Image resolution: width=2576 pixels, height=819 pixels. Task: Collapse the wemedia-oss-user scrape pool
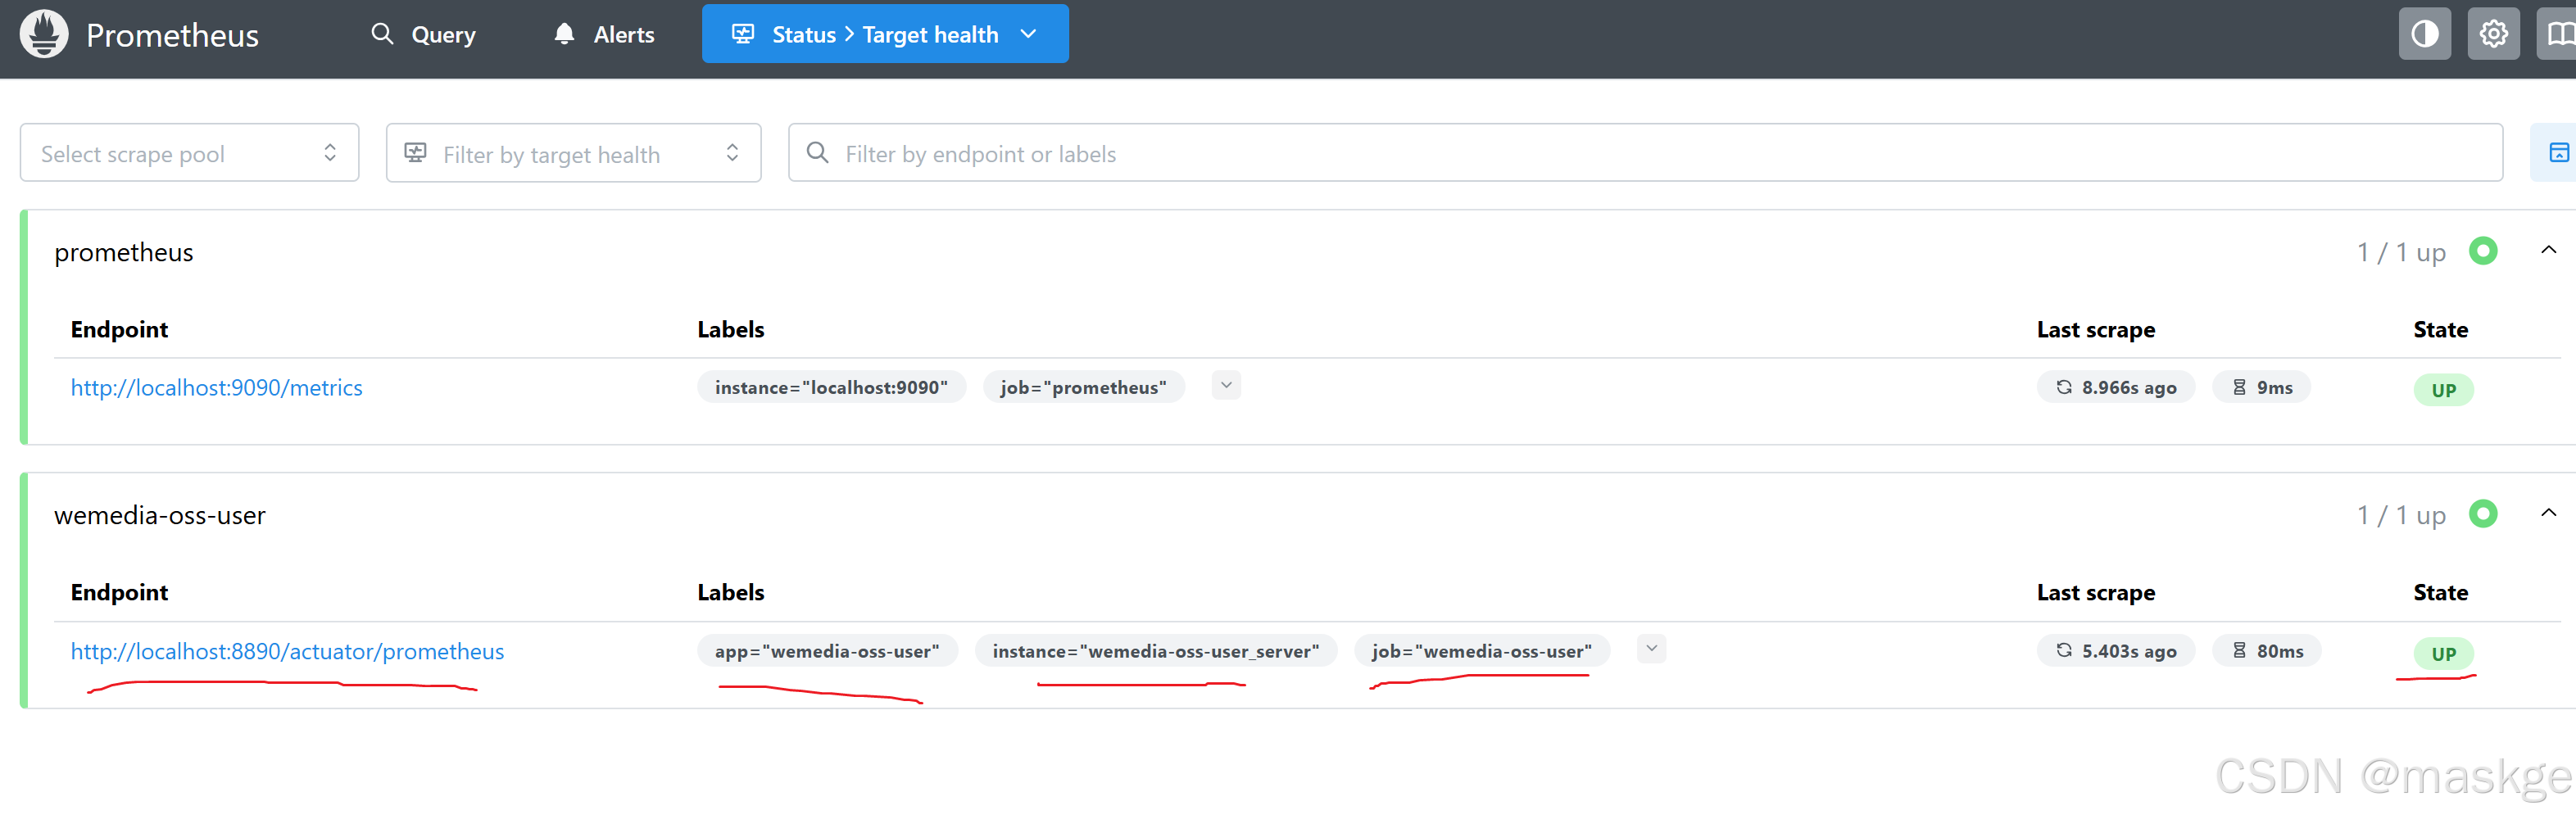[2548, 513]
